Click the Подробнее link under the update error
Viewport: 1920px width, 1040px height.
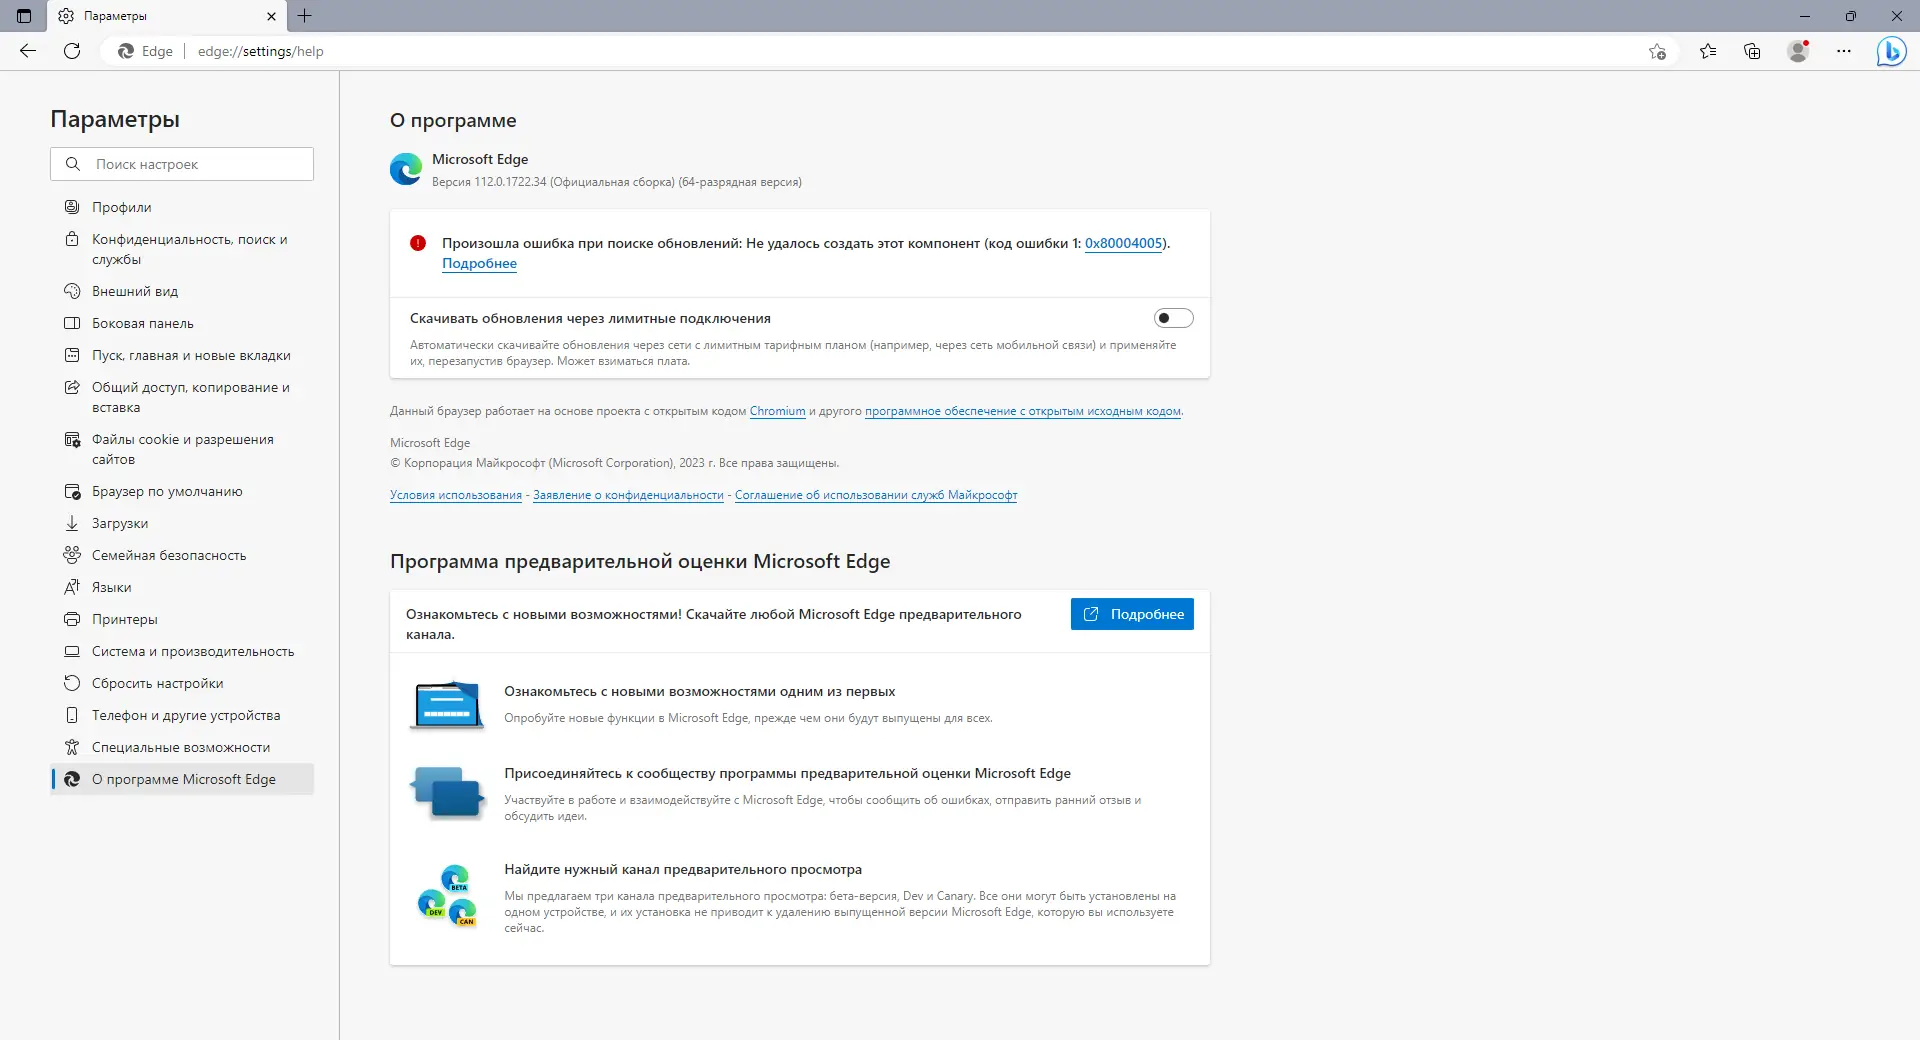tap(480, 263)
